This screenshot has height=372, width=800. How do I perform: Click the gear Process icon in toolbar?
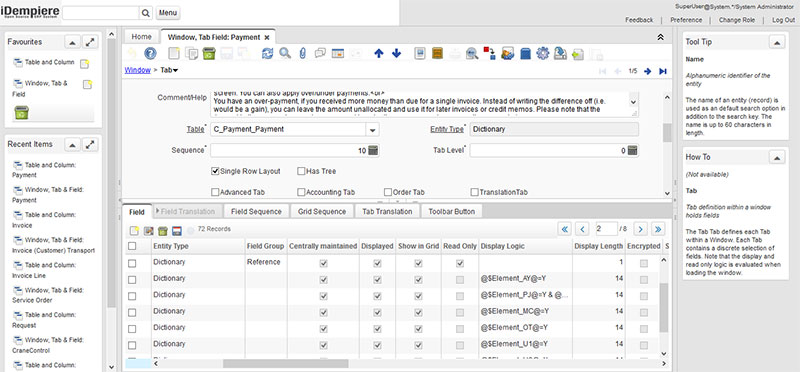click(543, 53)
